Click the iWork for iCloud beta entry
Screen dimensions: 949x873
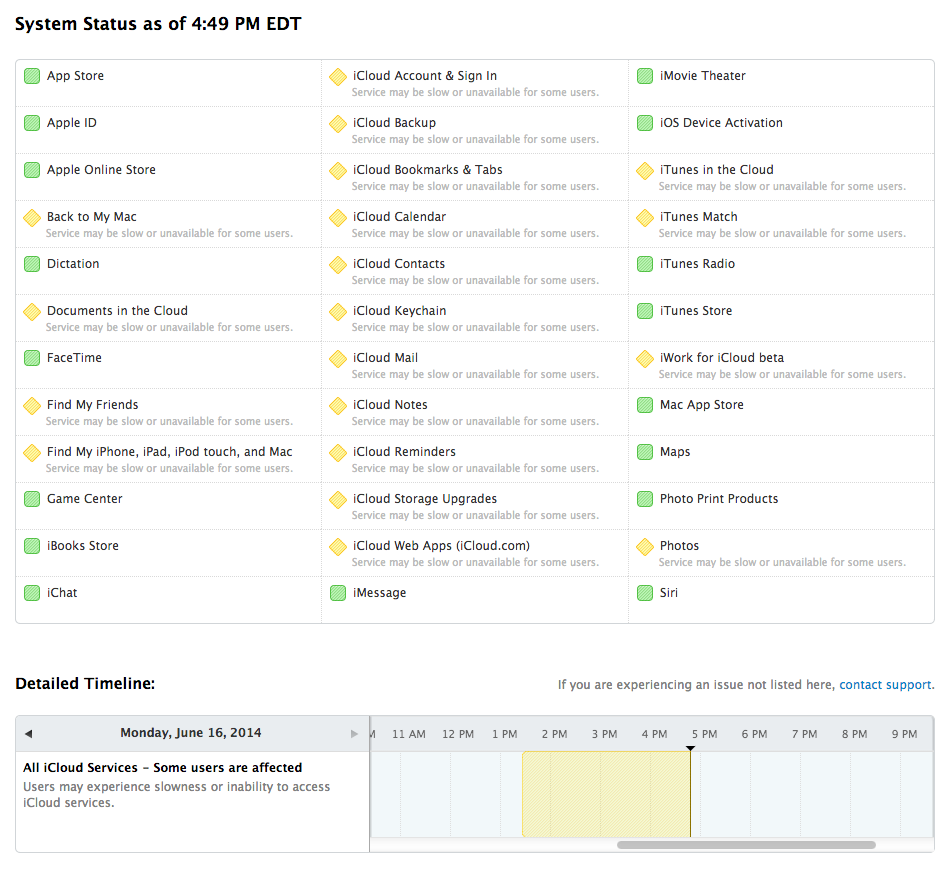tap(722, 358)
